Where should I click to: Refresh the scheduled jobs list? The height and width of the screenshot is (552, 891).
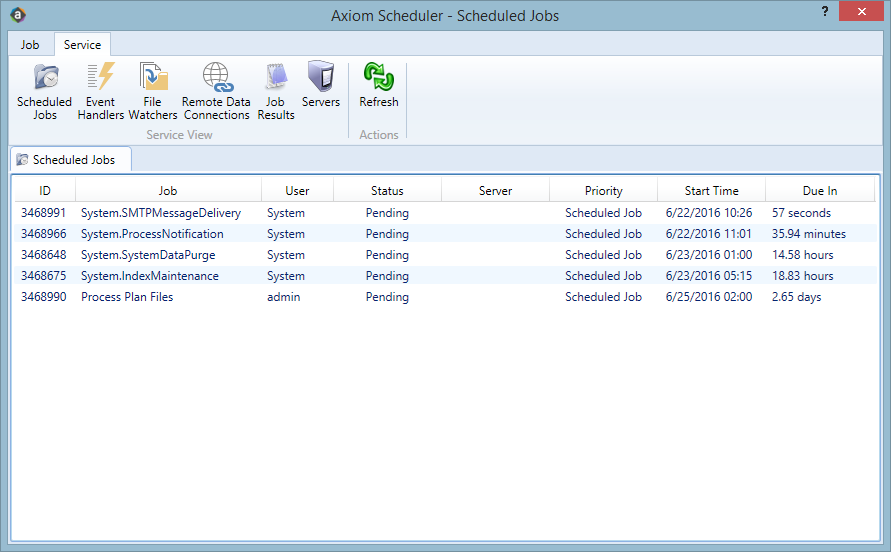tap(378, 85)
